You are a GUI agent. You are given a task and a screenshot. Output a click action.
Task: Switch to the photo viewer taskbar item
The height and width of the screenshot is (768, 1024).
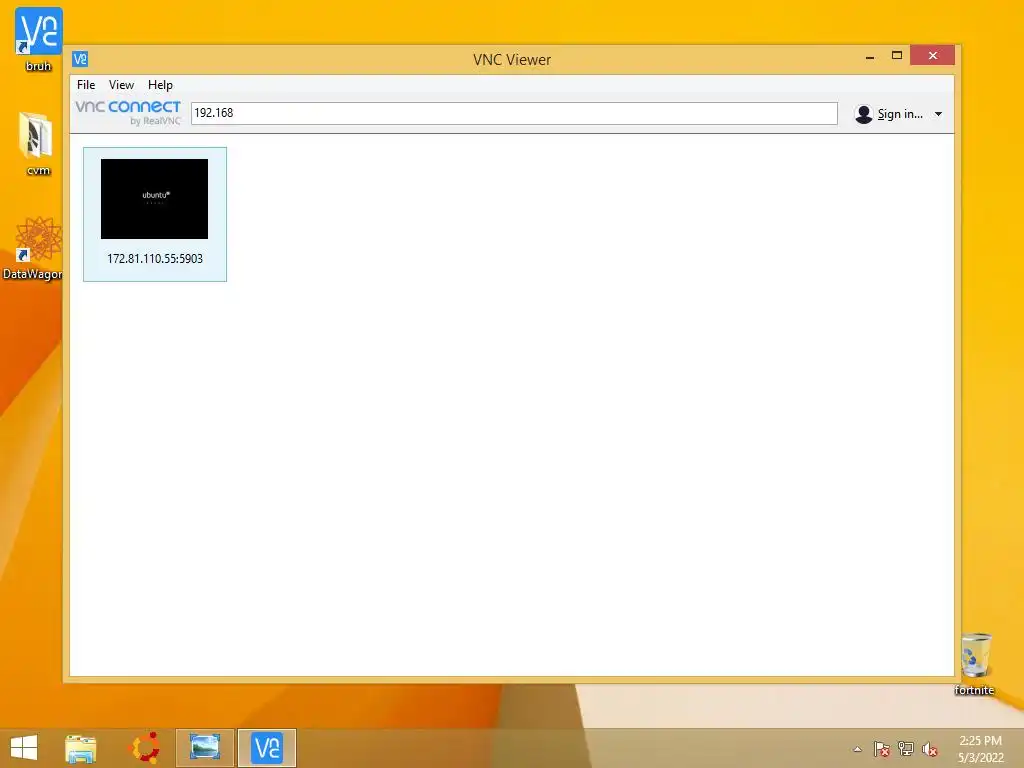click(204, 748)
